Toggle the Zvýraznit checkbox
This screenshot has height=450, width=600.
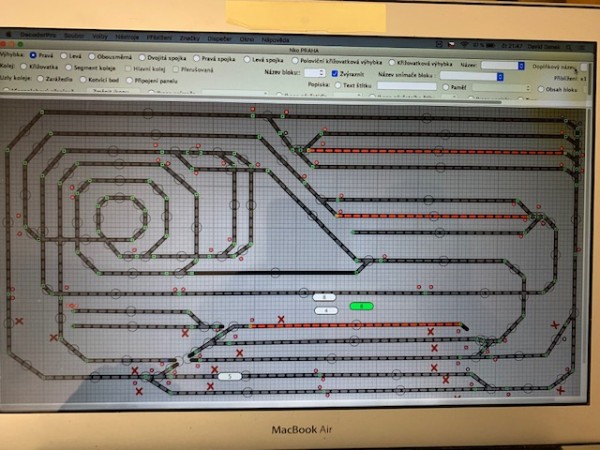click(x=335, y=73)
